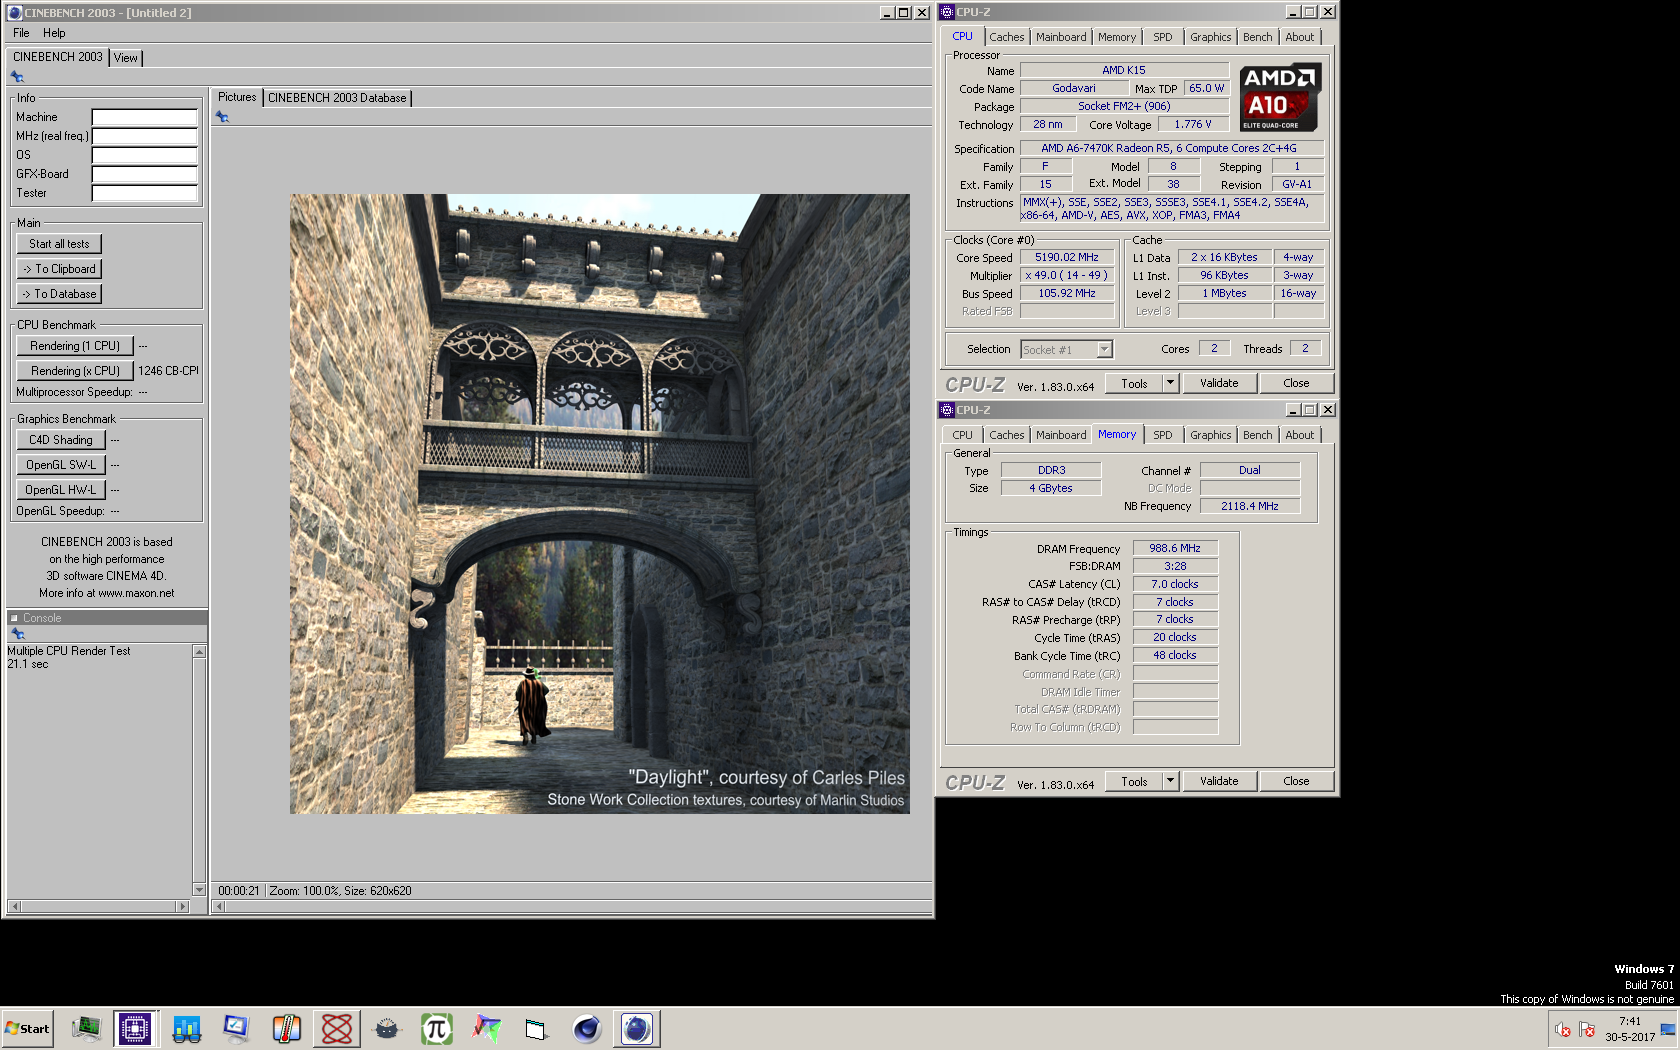The height and width of the screenshot is (1050, 1680).
Task: Click the upper CPU-Z window title icon
Action: coord(947,12)
